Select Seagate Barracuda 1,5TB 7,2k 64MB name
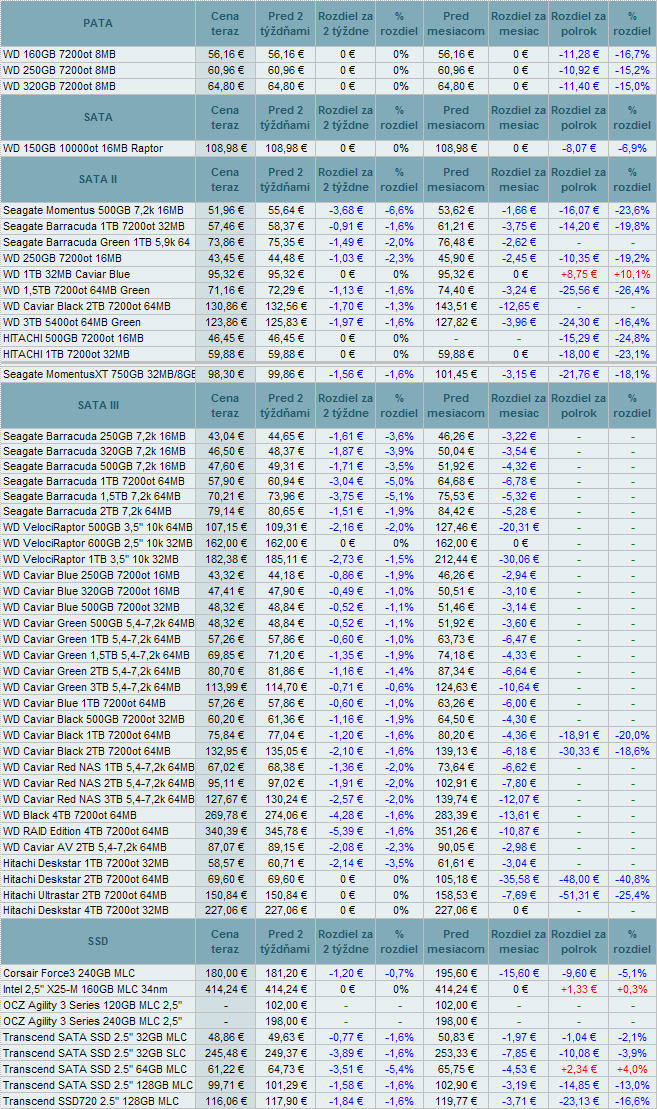Screen dimensions: 657x1109 pyautogui.click(x=91, y=497)
